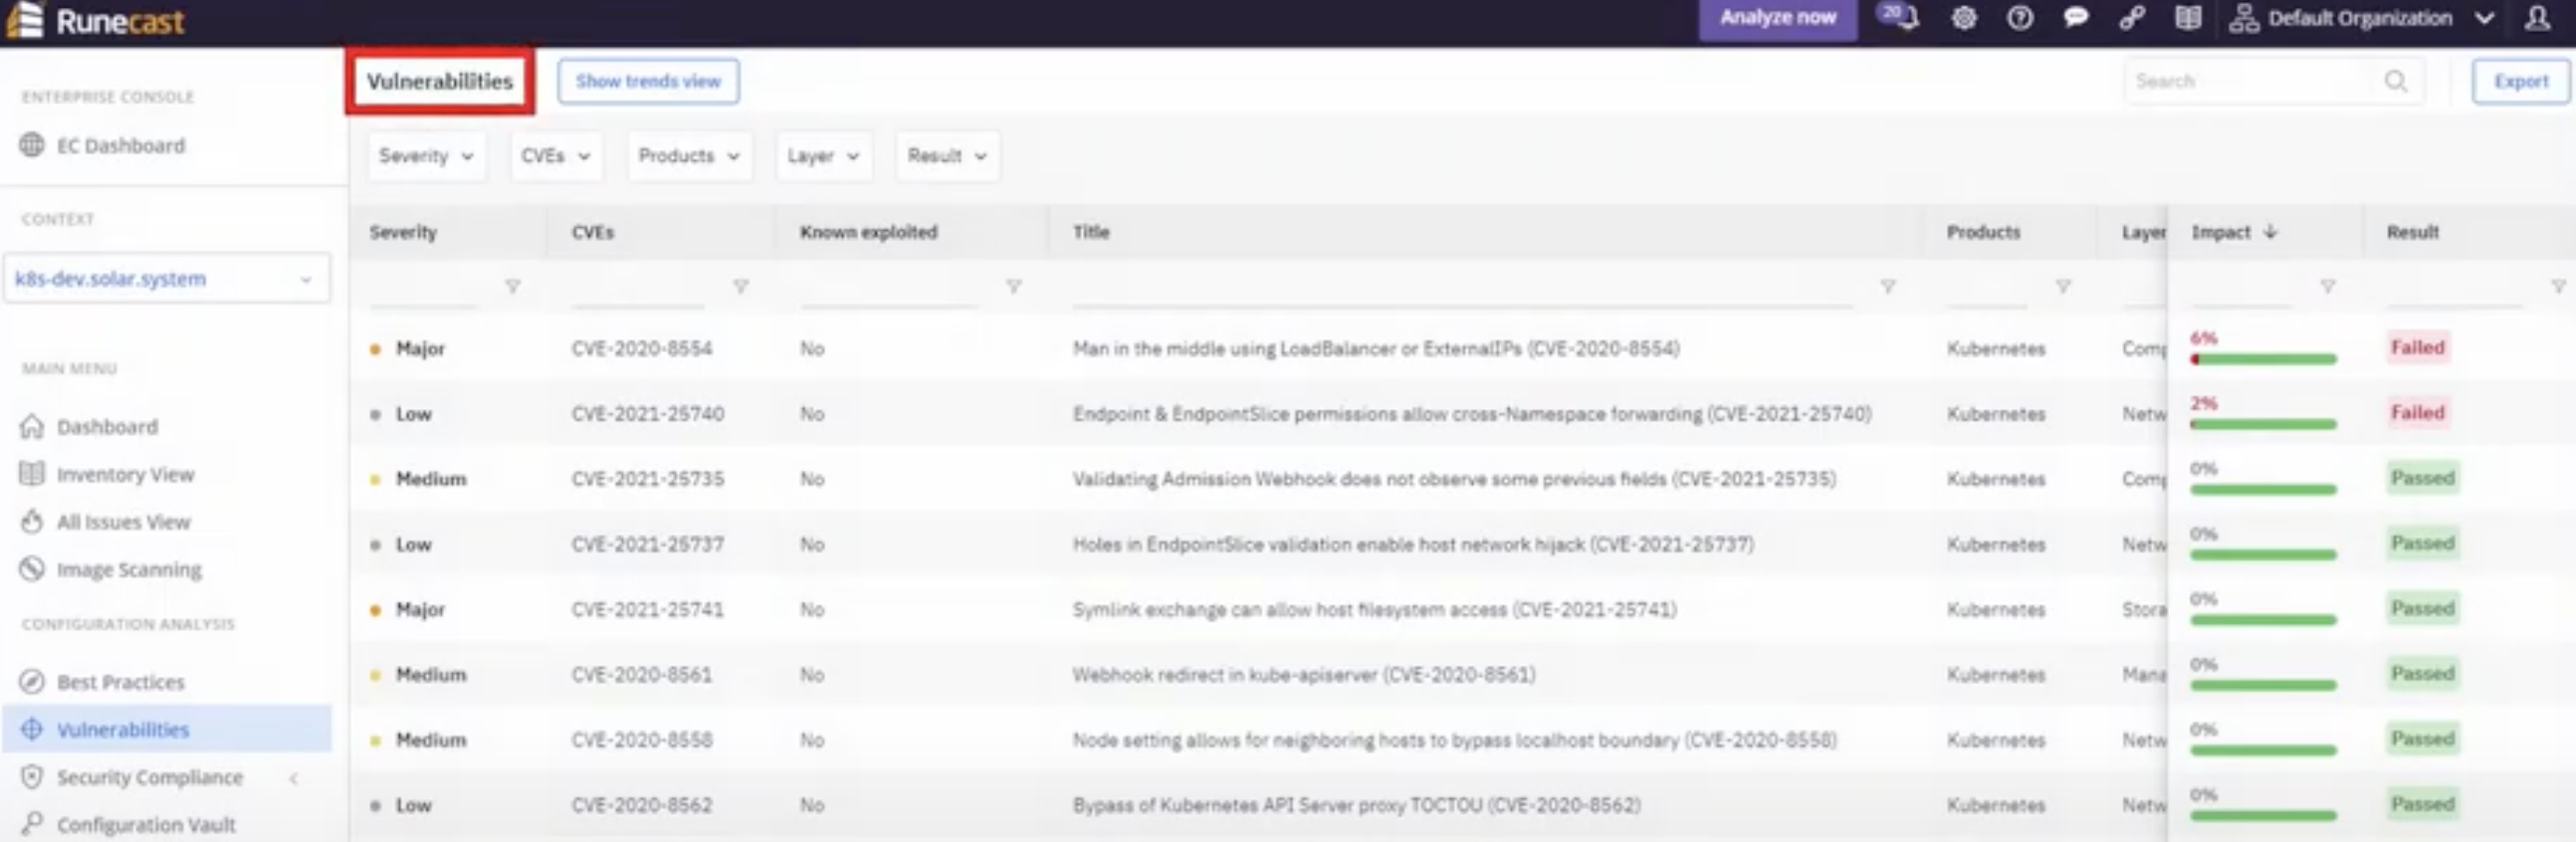Click the Analyze now button
Screen dimensions: 2576x842
coord(1778,18)
